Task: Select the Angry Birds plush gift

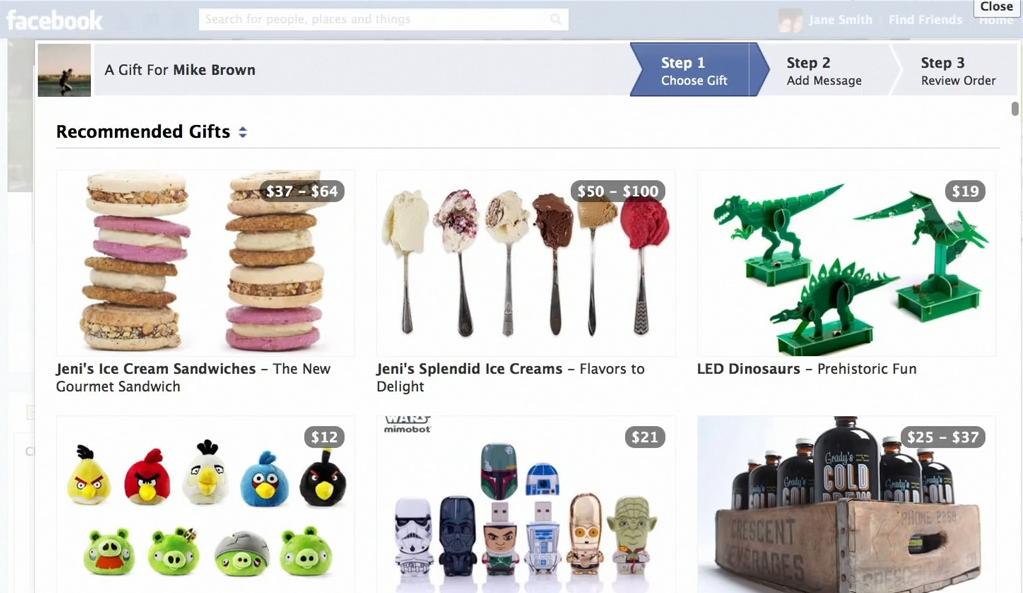Action: (206, 504)
